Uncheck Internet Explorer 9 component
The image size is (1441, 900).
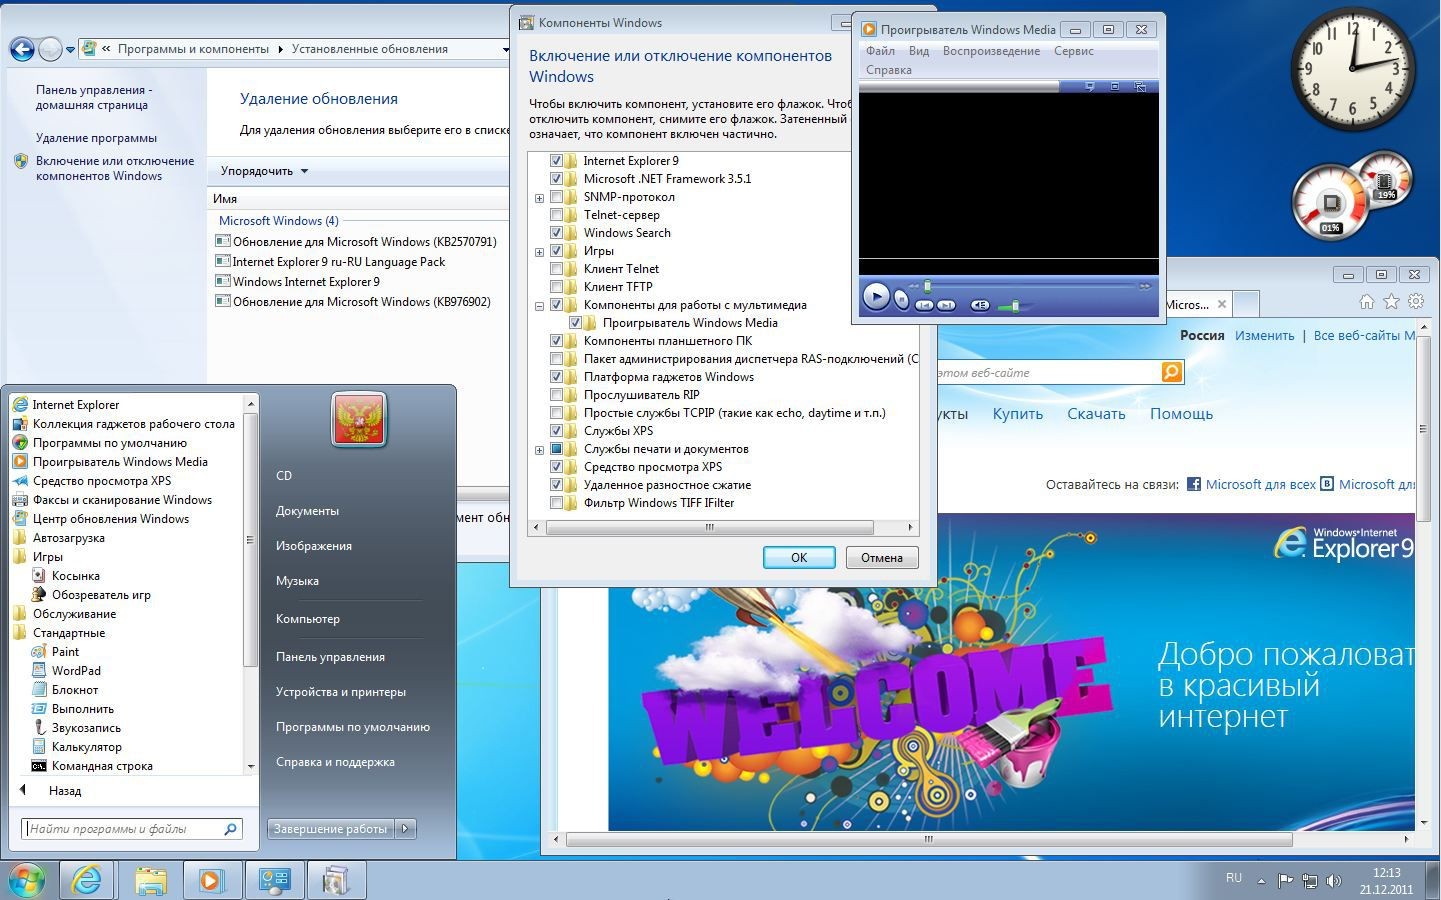click(x=556, y=160)
